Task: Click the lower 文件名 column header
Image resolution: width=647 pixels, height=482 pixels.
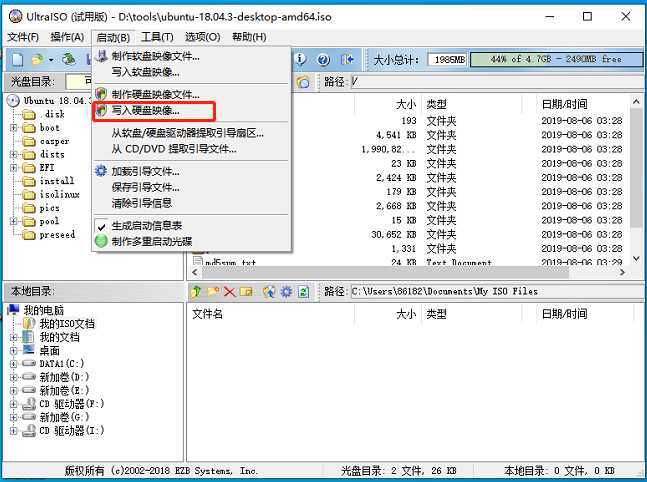Action: click(208, 314)
